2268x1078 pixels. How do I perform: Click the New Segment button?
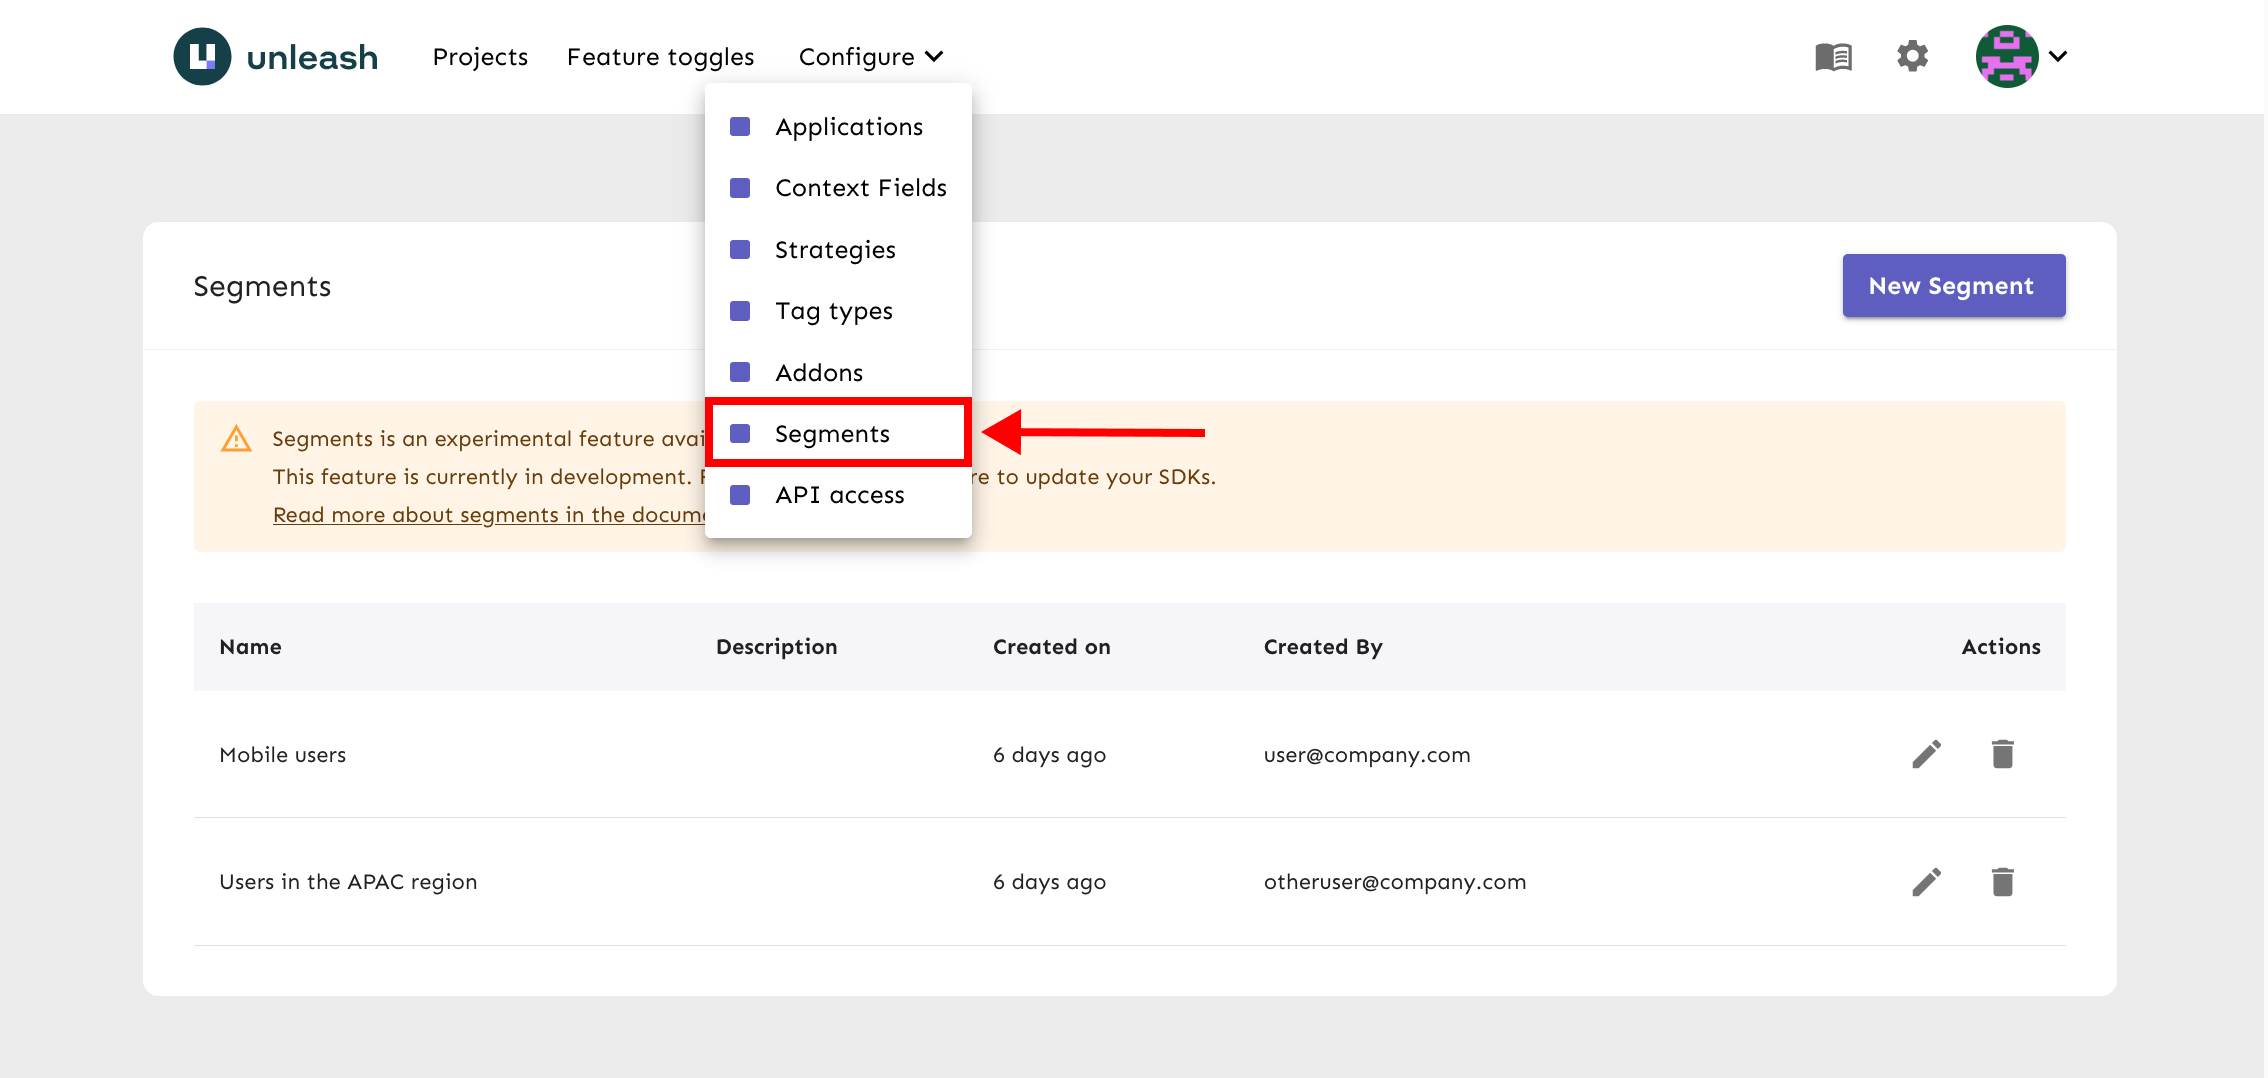pyautogui.click(x=1953, y=286)
